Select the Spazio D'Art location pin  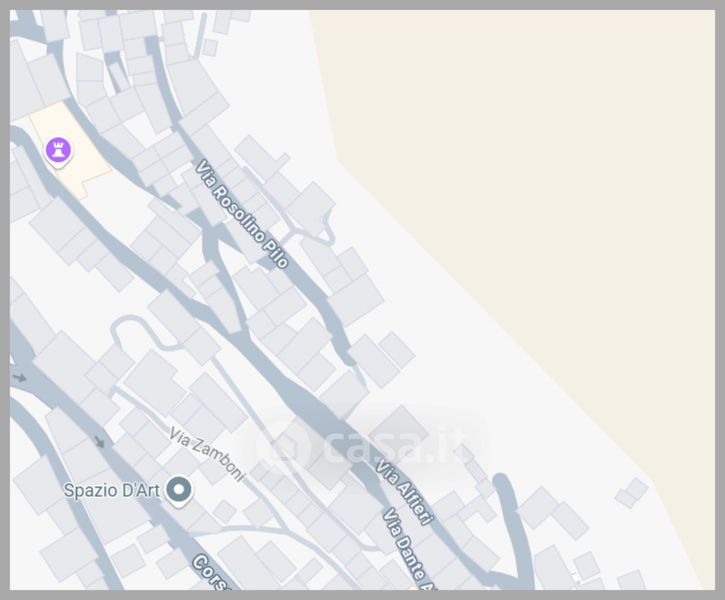[x=179, y=491]
